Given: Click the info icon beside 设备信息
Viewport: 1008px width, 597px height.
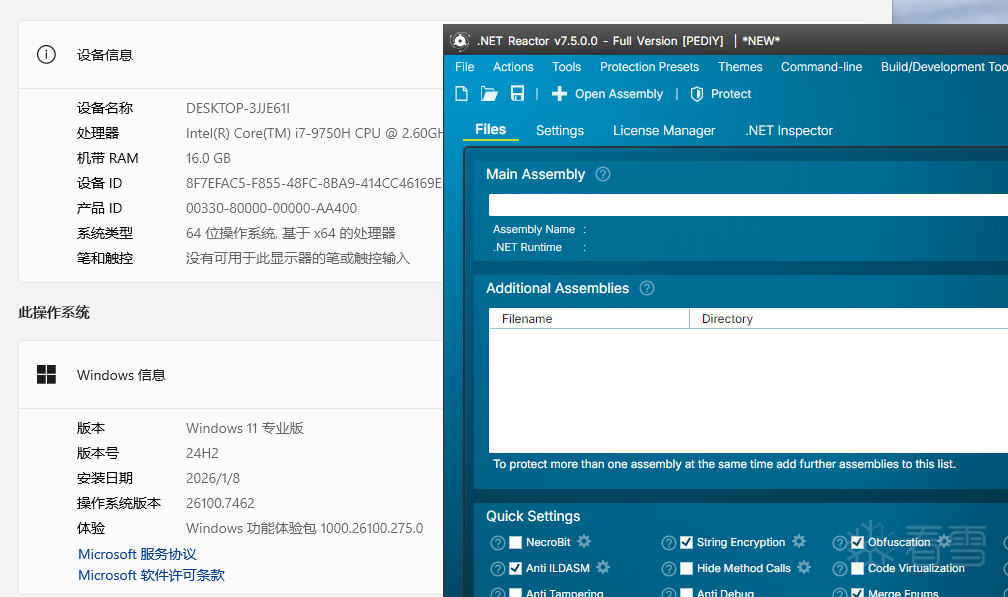Looking at the screenshot, I should [x=46, y=55].
